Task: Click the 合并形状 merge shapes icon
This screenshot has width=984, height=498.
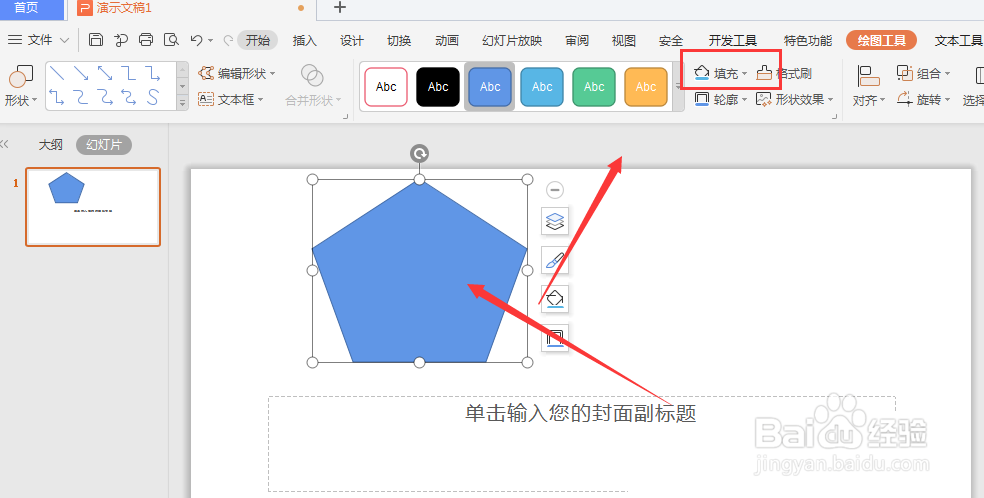Action: pos(312,76)
